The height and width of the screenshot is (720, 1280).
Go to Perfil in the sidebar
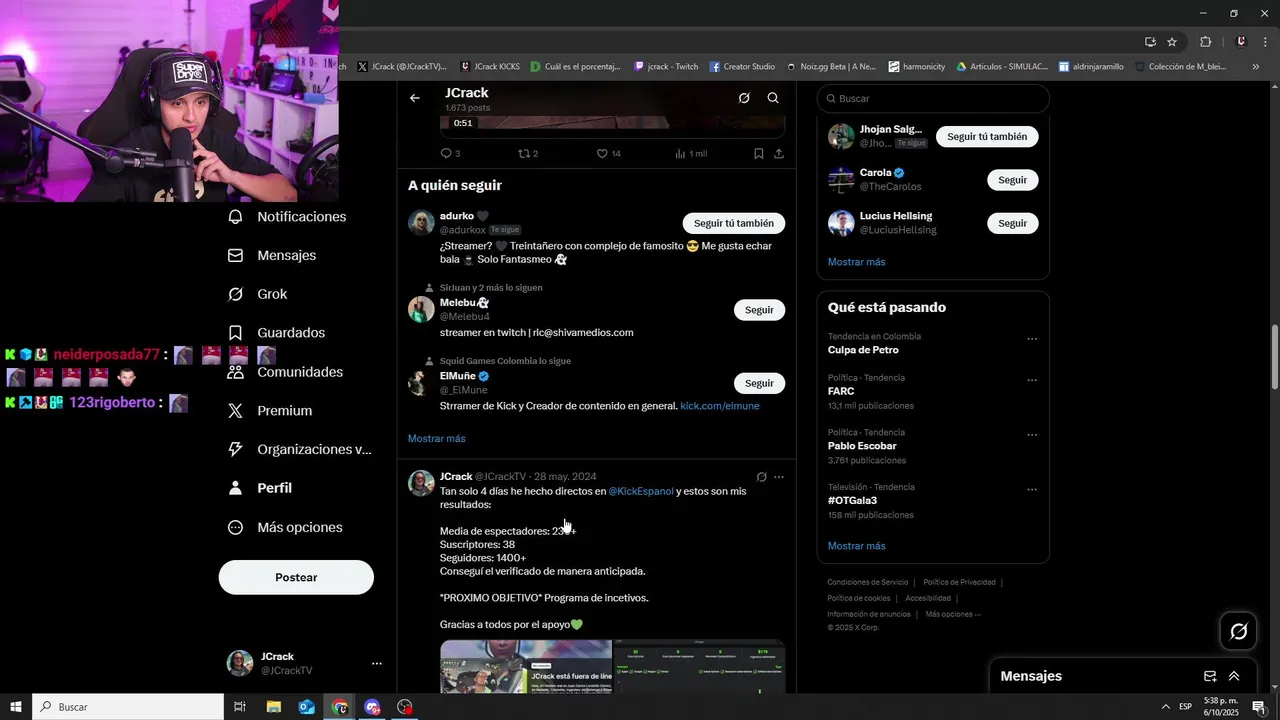[x=260, y=488]
